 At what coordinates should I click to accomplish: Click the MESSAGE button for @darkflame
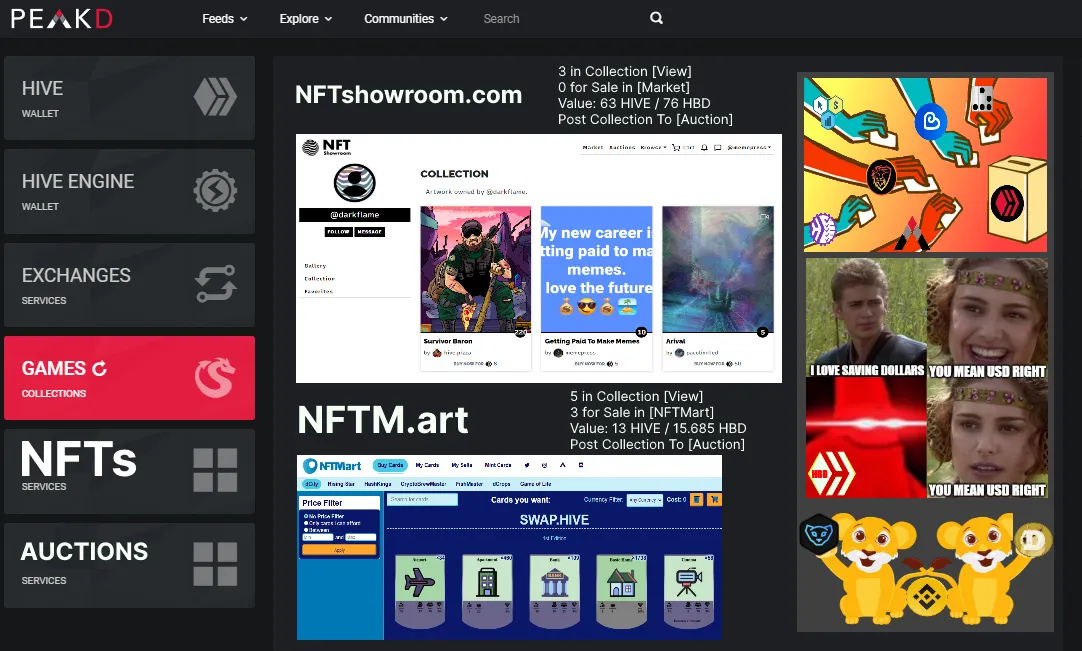[x=370, y=232]
